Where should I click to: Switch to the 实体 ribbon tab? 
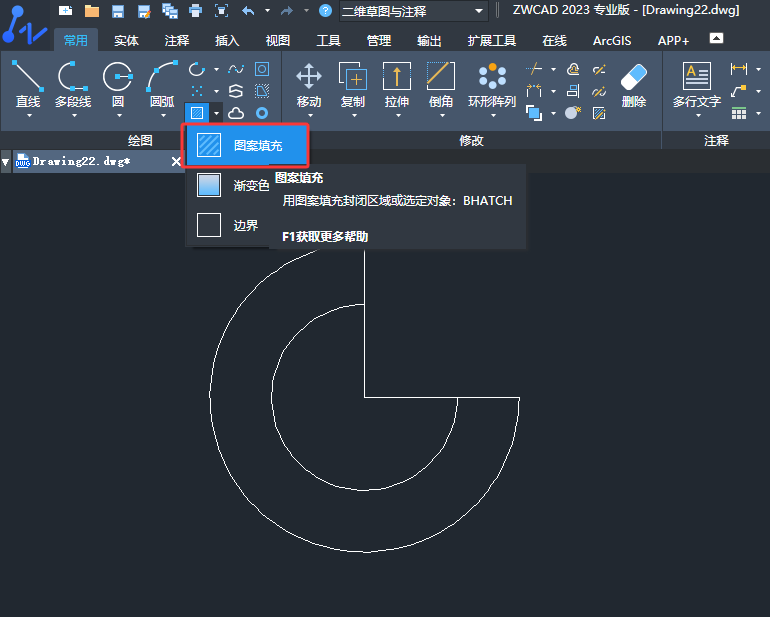point(126,40)
